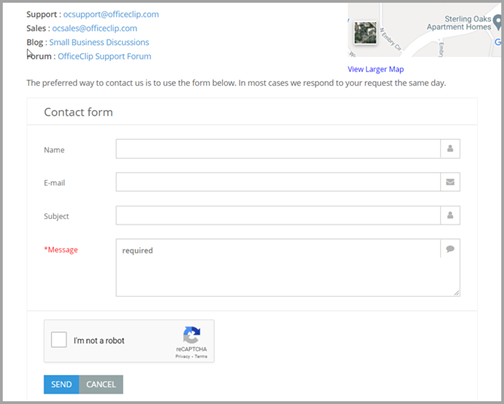Viewport: 504px width, 404px height.
Task: Click the speech bubble icon beside Message
Action: (x=450, y=249)
